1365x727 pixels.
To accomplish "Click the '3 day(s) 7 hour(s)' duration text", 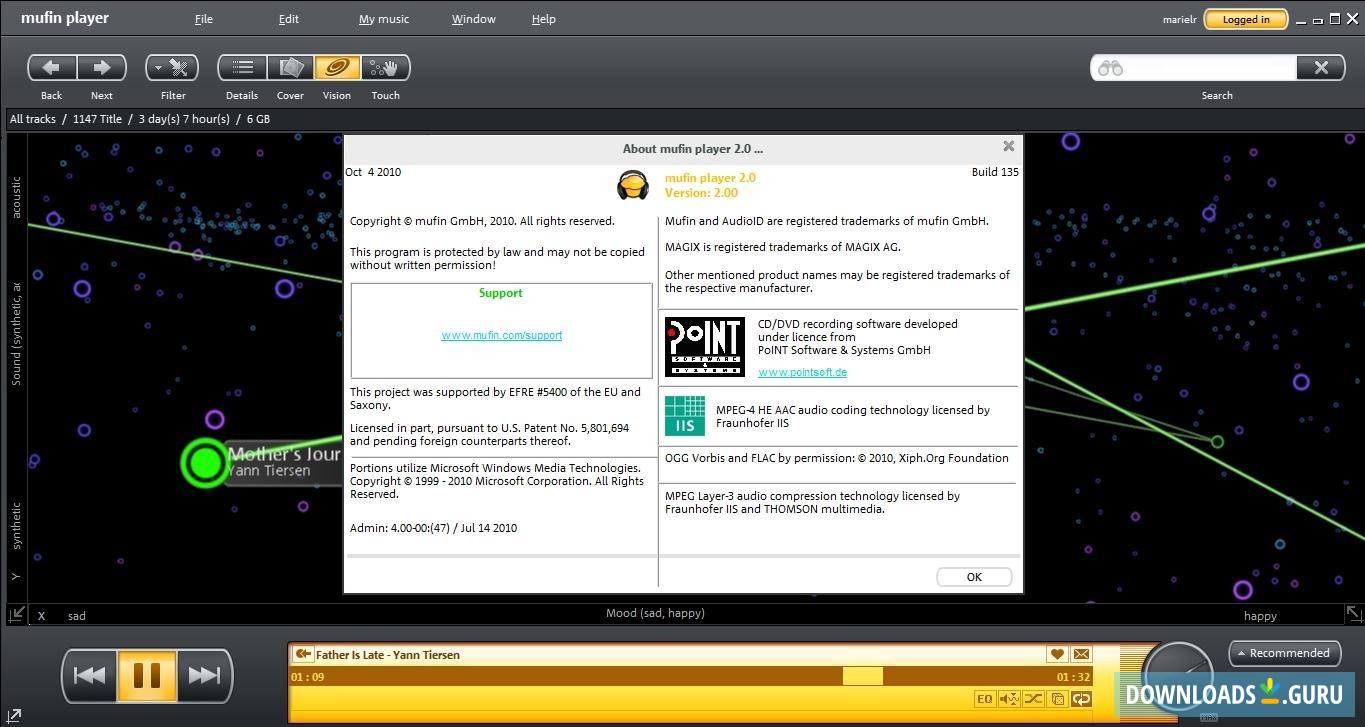I will 184,119.
